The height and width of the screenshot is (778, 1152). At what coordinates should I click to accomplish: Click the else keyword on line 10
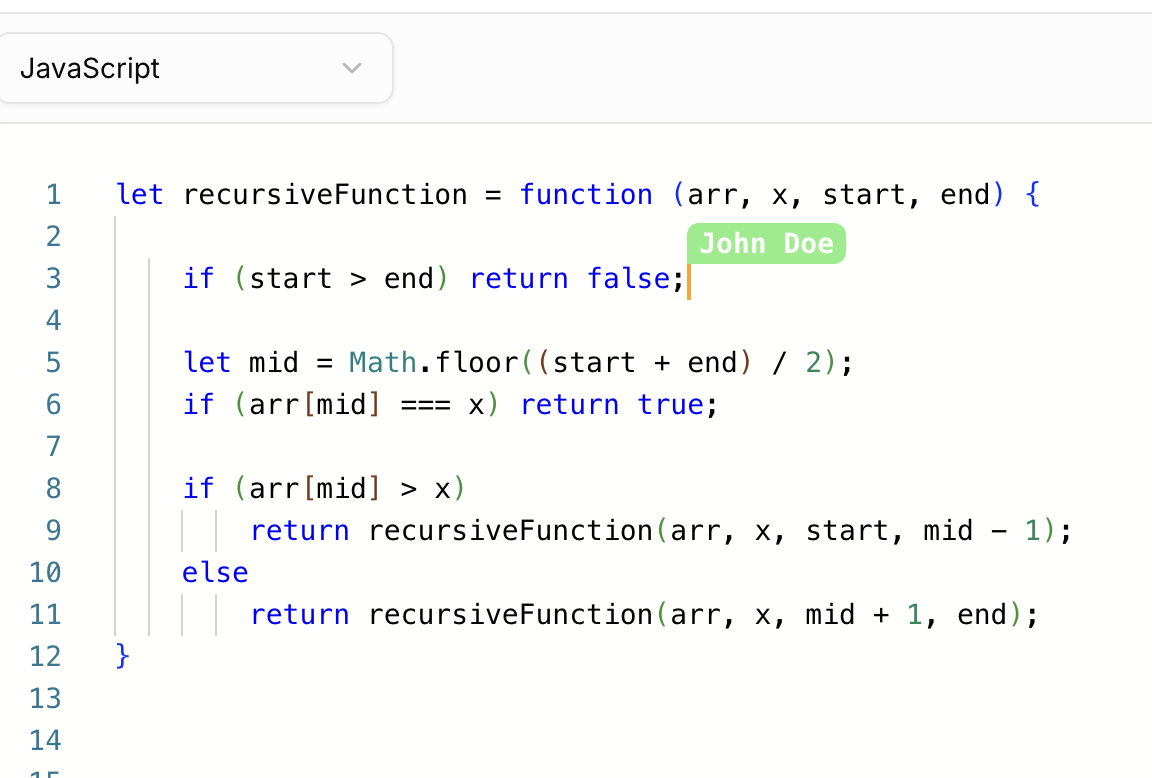215,572
